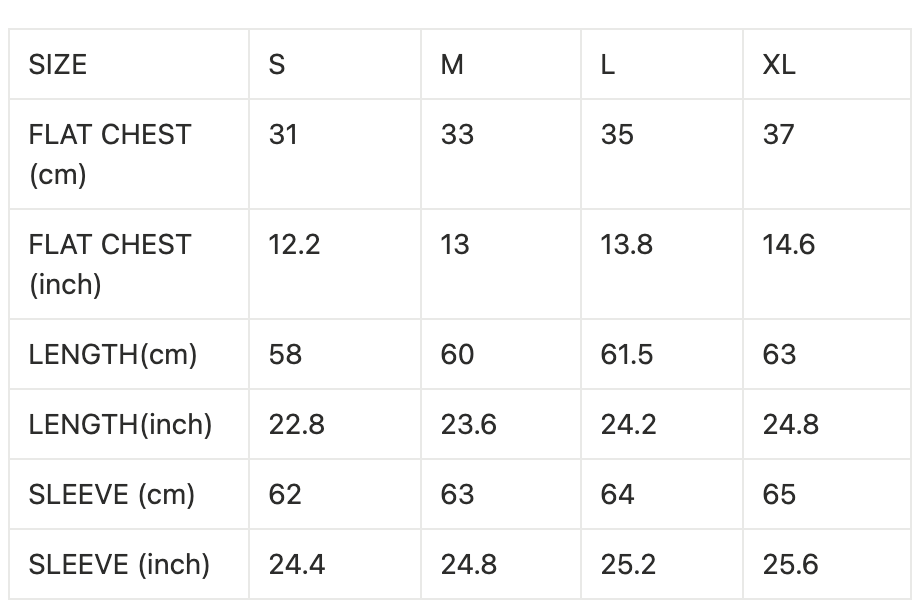Click the SLEEVE (cm) row label

(x=112, y=494)
